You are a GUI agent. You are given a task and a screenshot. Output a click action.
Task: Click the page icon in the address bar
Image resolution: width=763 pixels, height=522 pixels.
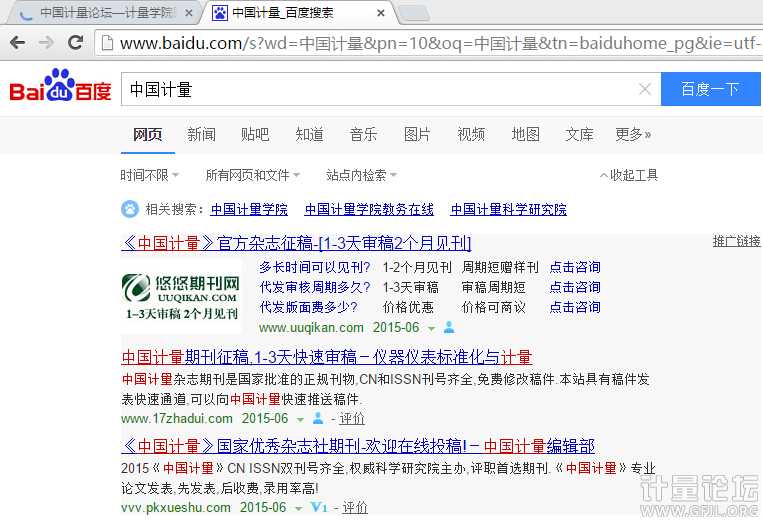(x=107, y=43)
